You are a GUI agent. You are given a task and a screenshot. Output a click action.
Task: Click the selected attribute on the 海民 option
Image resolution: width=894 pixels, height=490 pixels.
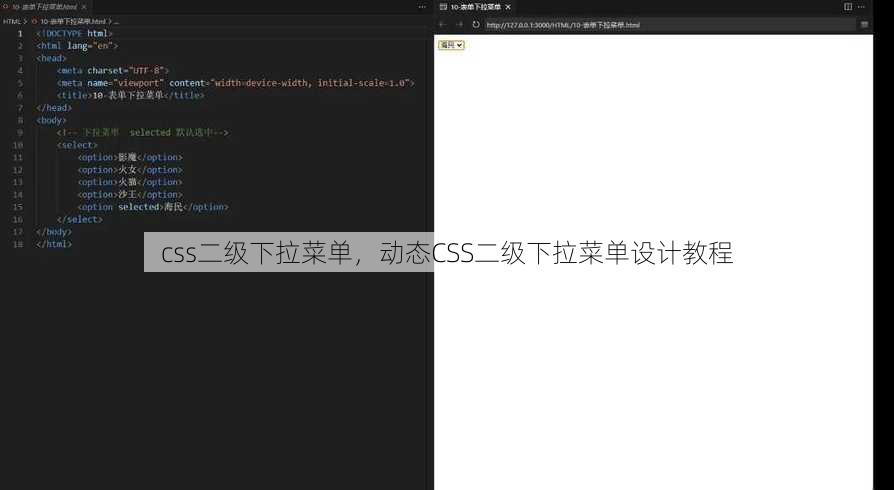[x=139, y=207]
